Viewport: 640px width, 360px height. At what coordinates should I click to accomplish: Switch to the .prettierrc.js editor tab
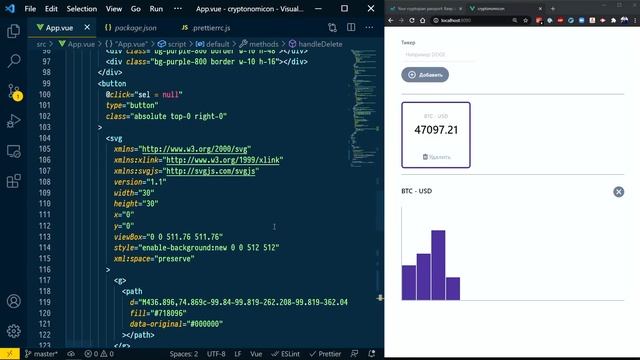[x=206, y=28]
